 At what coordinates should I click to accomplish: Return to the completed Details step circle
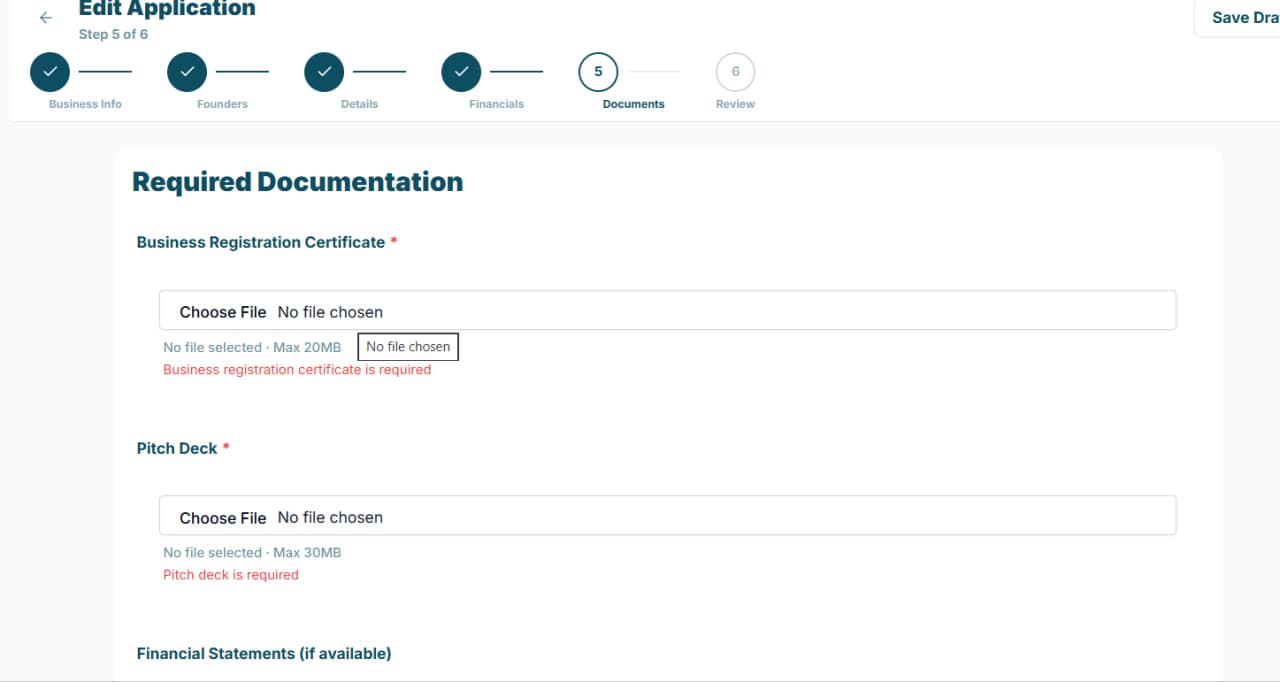point(324,72)
